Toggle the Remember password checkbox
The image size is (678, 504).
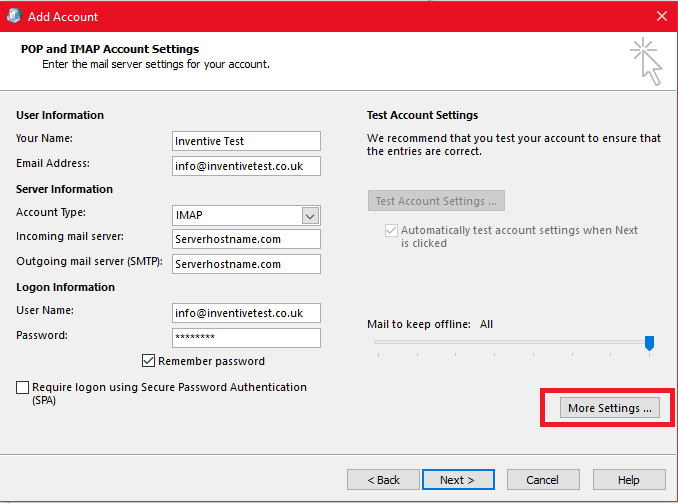pyautogui.click(x=149, y=361)
